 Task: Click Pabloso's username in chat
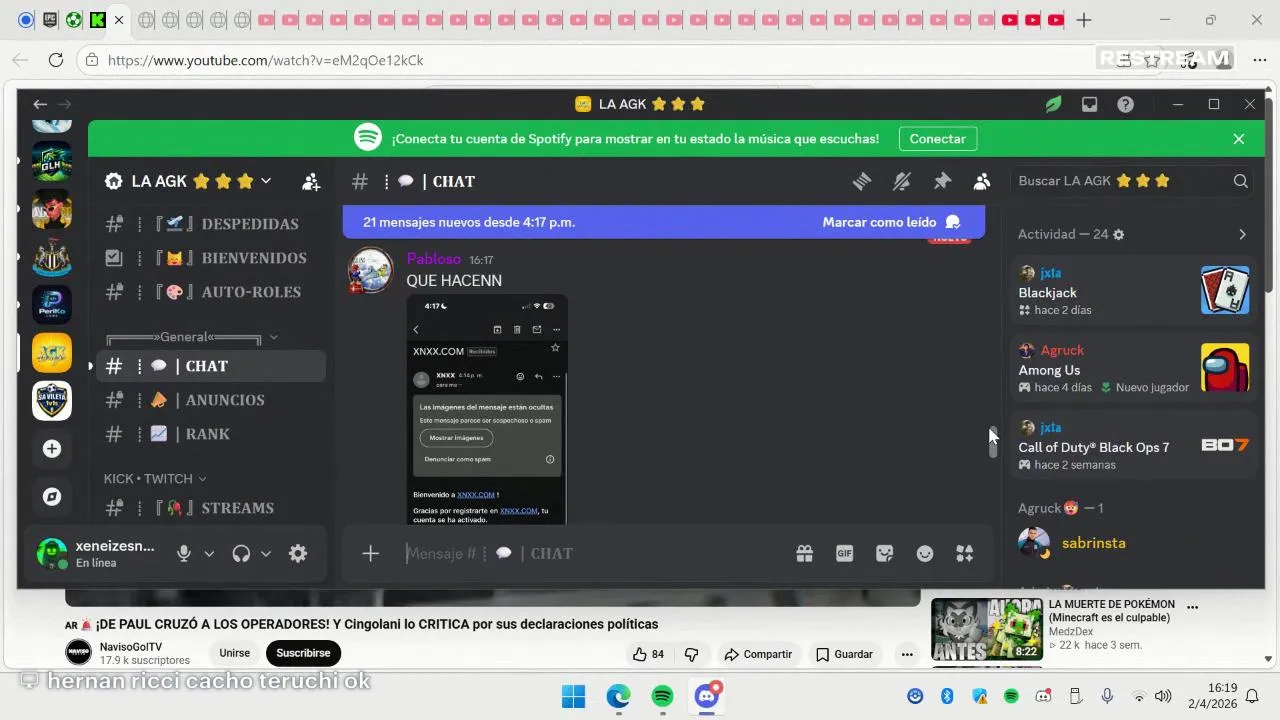coord(434,259)
